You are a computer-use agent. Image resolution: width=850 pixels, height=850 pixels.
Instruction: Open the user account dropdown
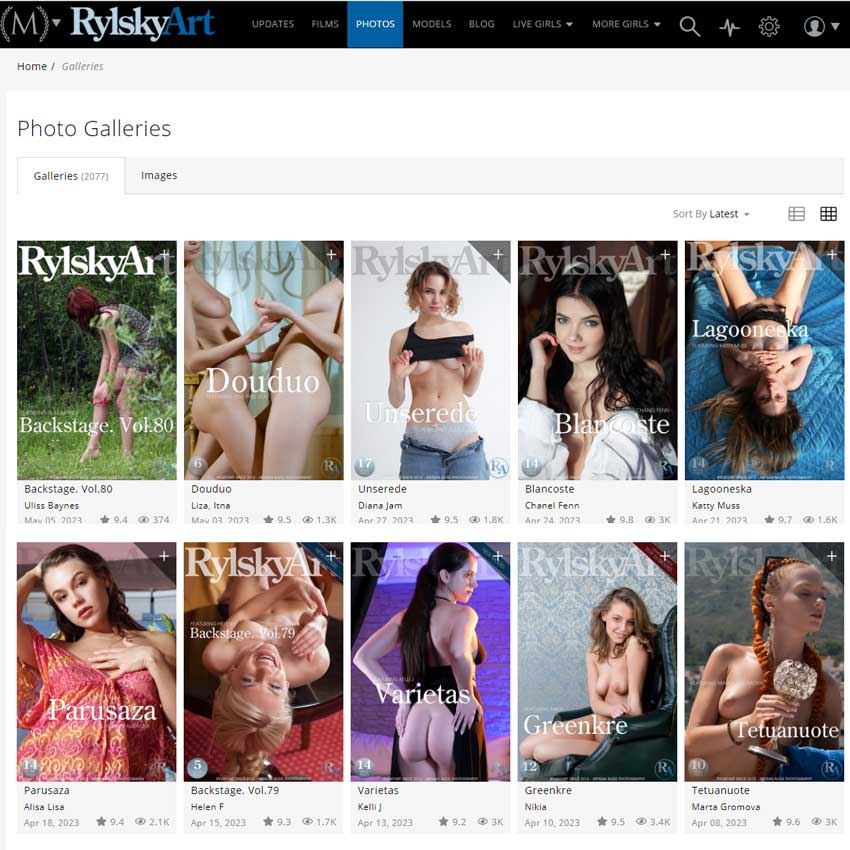pos(821,26)
